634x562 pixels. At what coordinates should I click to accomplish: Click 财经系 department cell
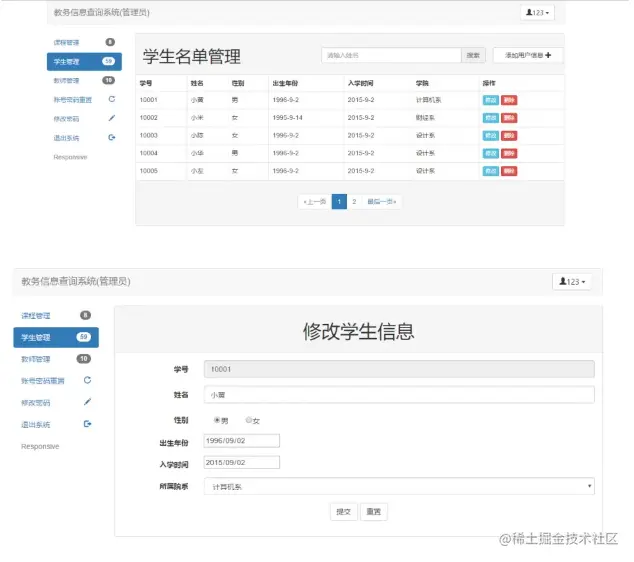(x=425, y=118)
